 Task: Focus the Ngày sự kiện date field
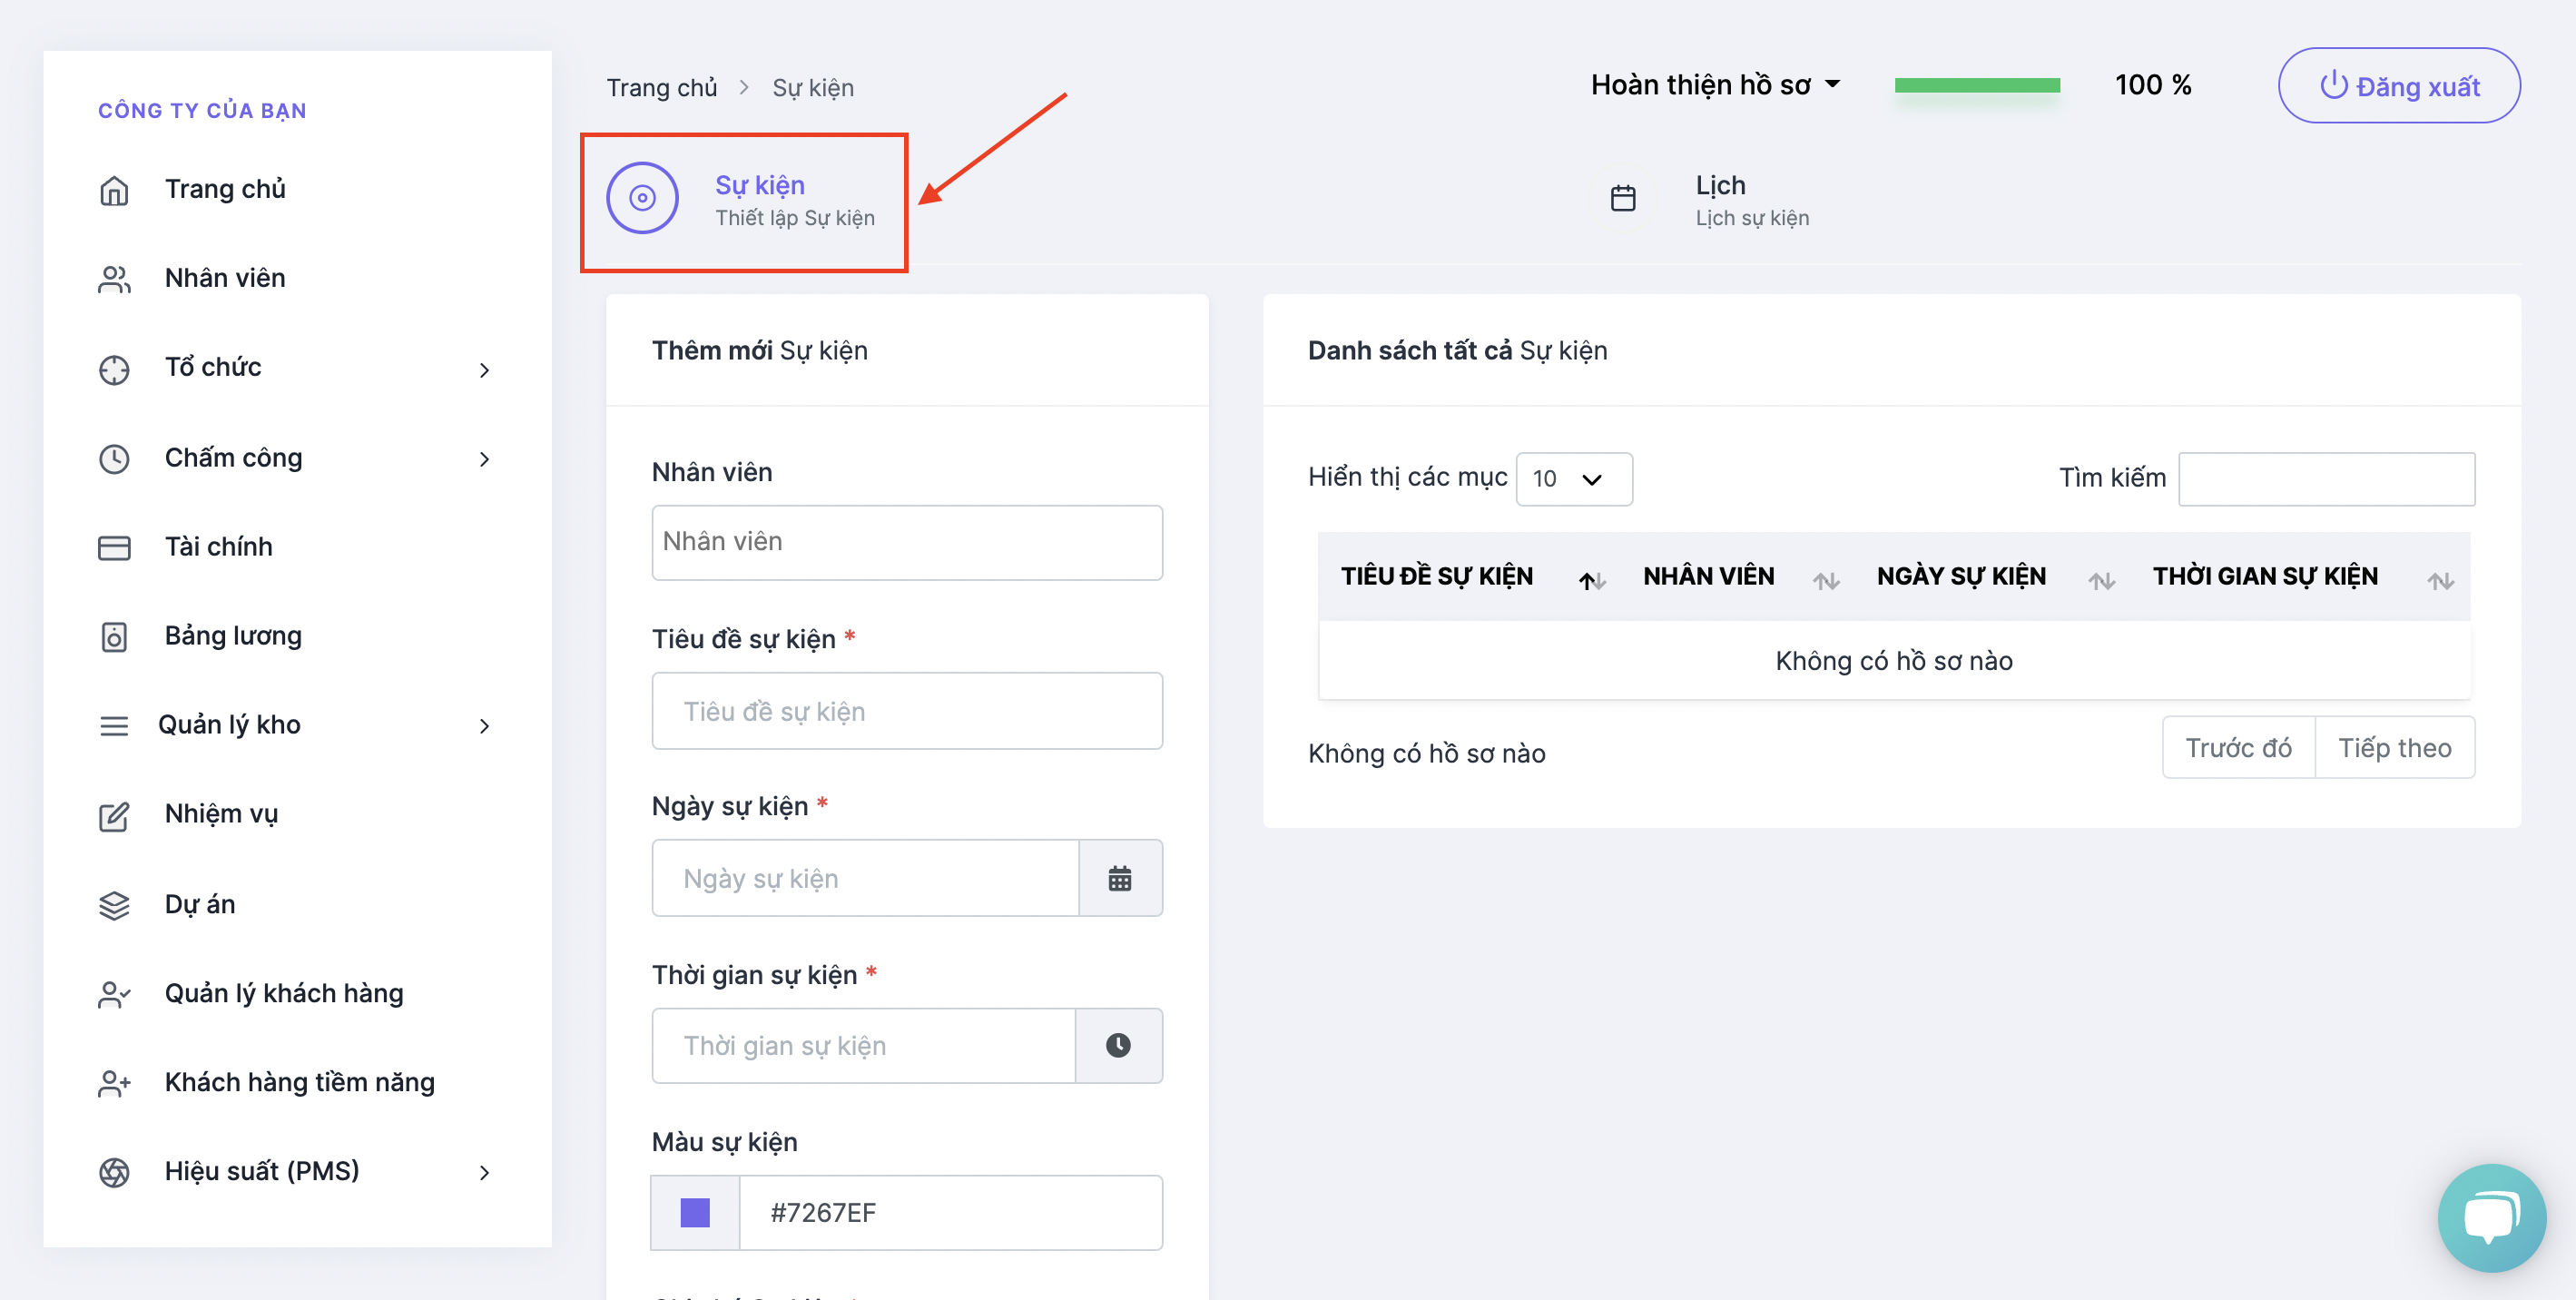[865, 878]
